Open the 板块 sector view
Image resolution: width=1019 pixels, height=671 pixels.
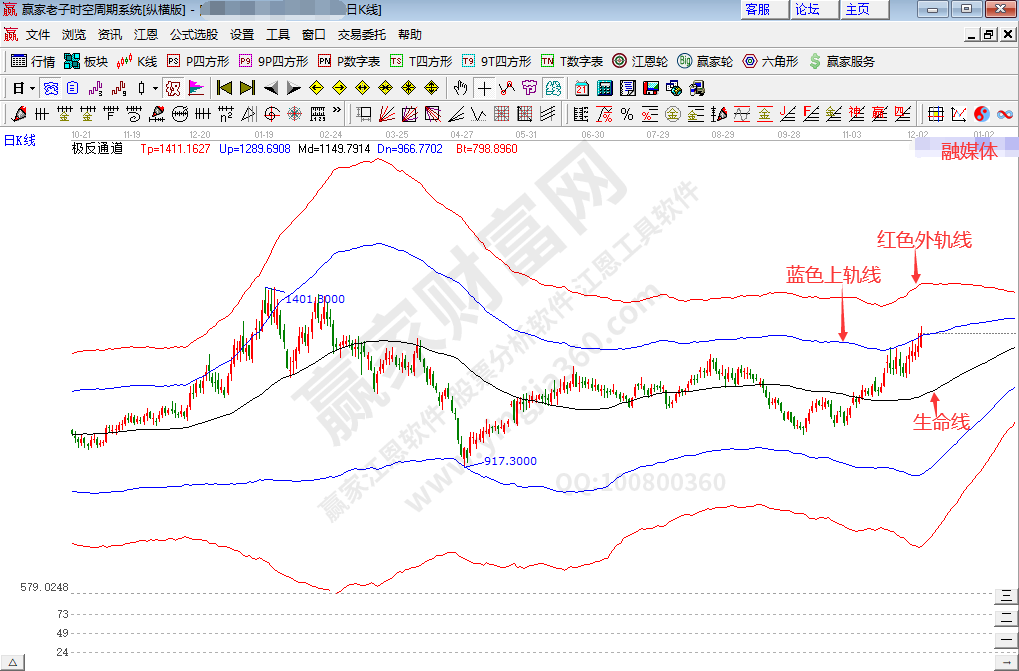86,61
